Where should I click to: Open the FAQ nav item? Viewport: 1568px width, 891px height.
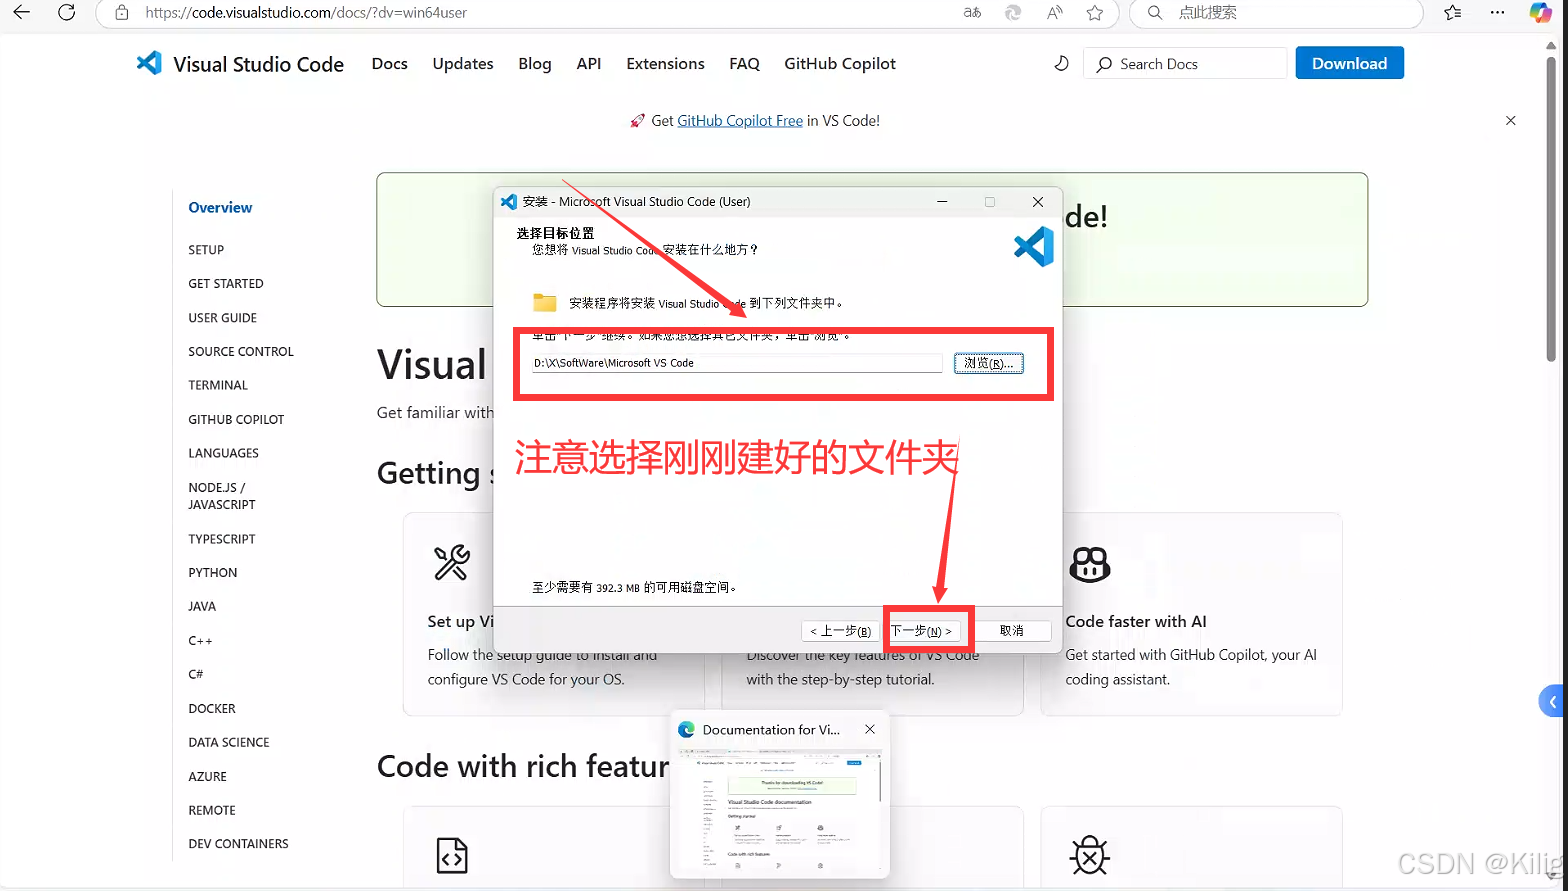(744, 63)
